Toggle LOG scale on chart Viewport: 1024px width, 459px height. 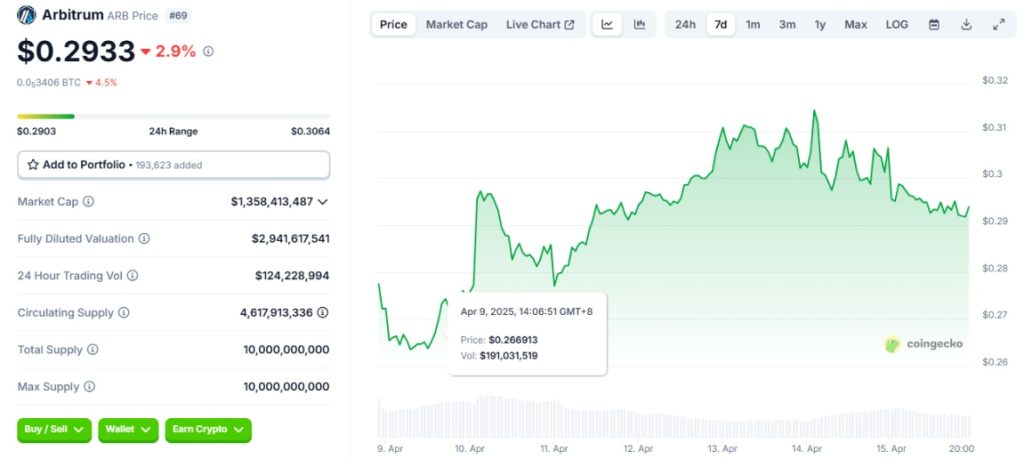coord(897,25)
